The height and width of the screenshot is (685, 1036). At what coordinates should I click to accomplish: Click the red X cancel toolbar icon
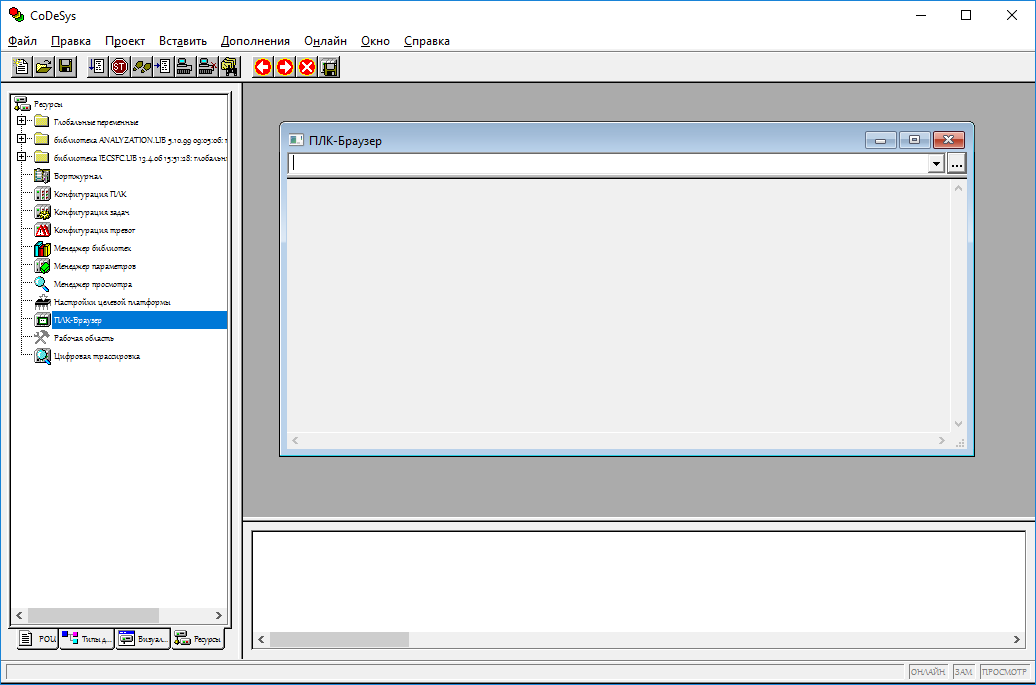pyautogui.click(x=307, y=67)
